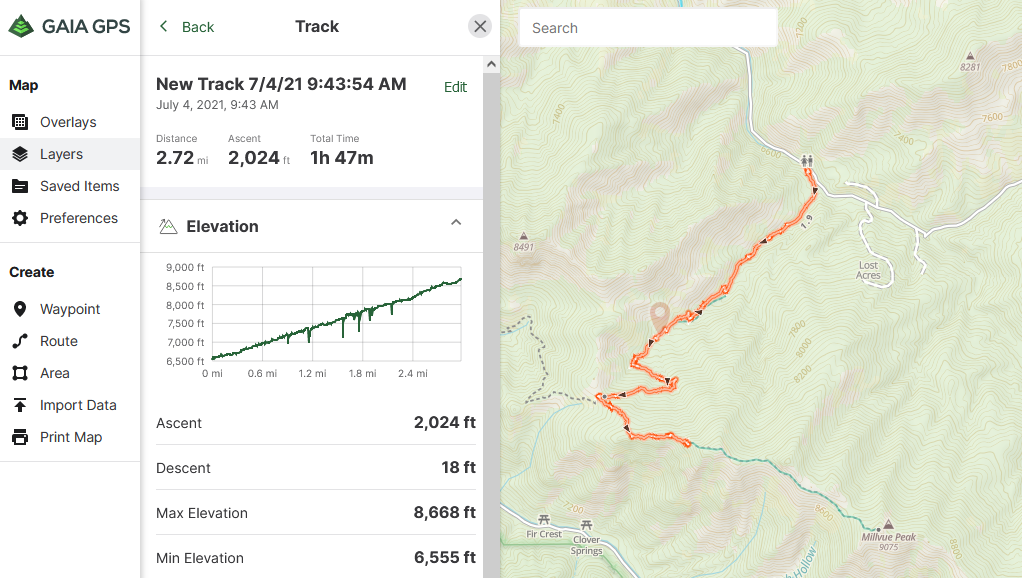Go back using the Back chevron
Viewport: 1022px width, 578px height.
tap(164, 27)
